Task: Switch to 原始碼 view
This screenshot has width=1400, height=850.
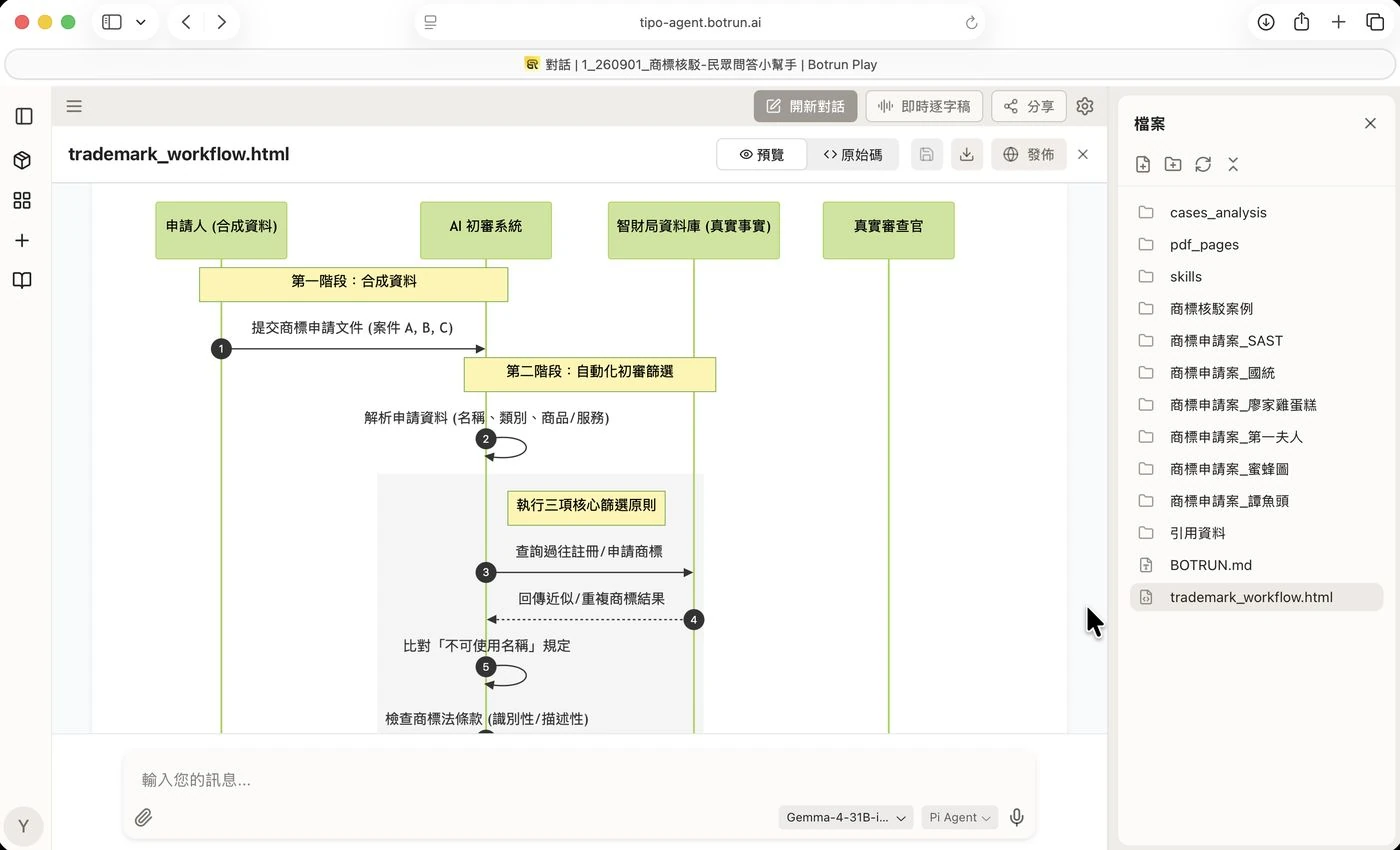Action: [853, 154]
